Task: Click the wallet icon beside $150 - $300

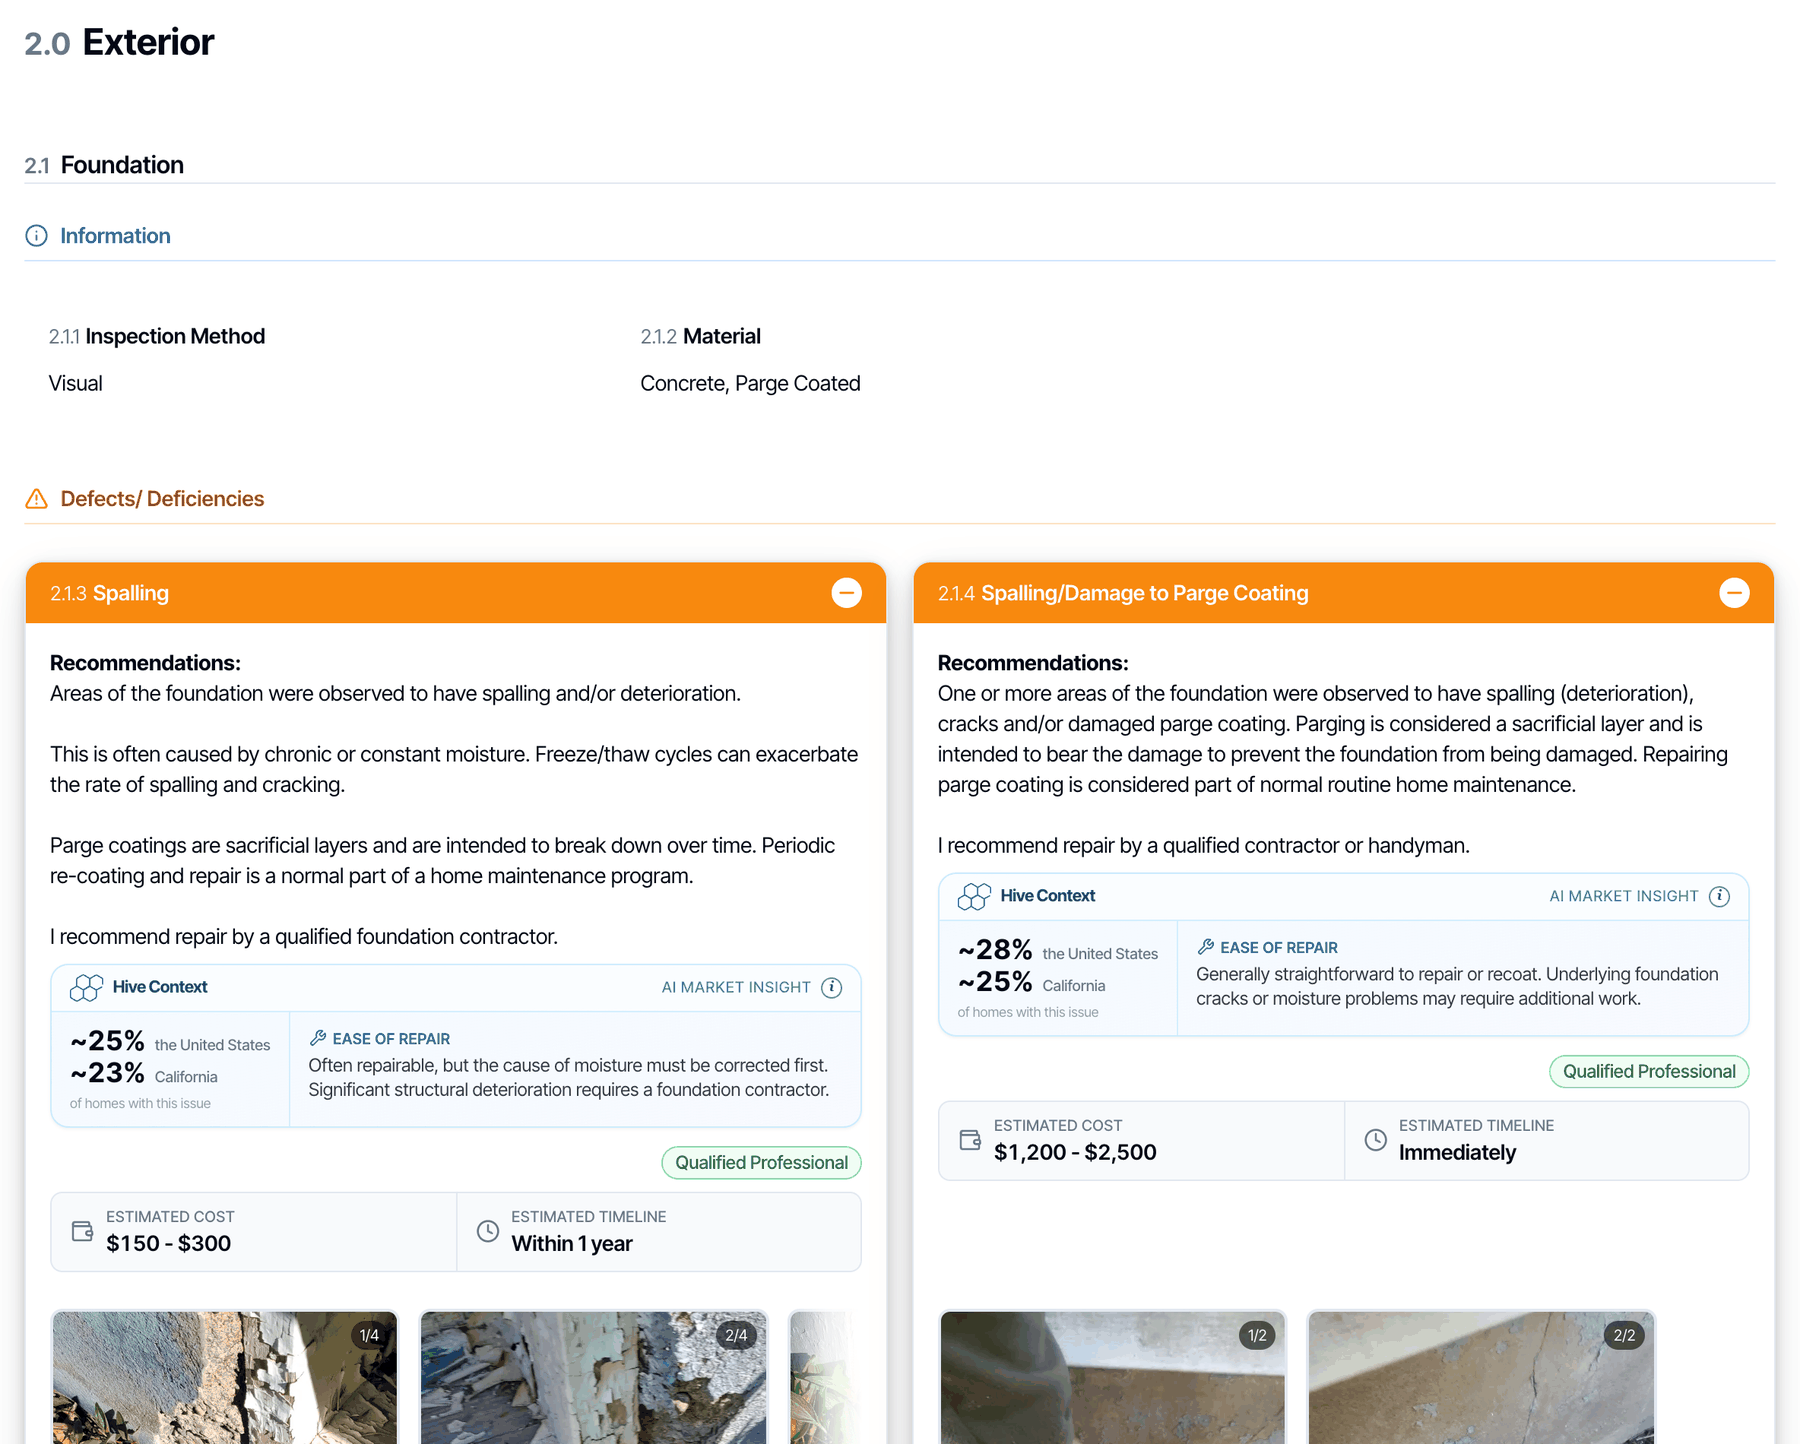Action: (83, 1231)
